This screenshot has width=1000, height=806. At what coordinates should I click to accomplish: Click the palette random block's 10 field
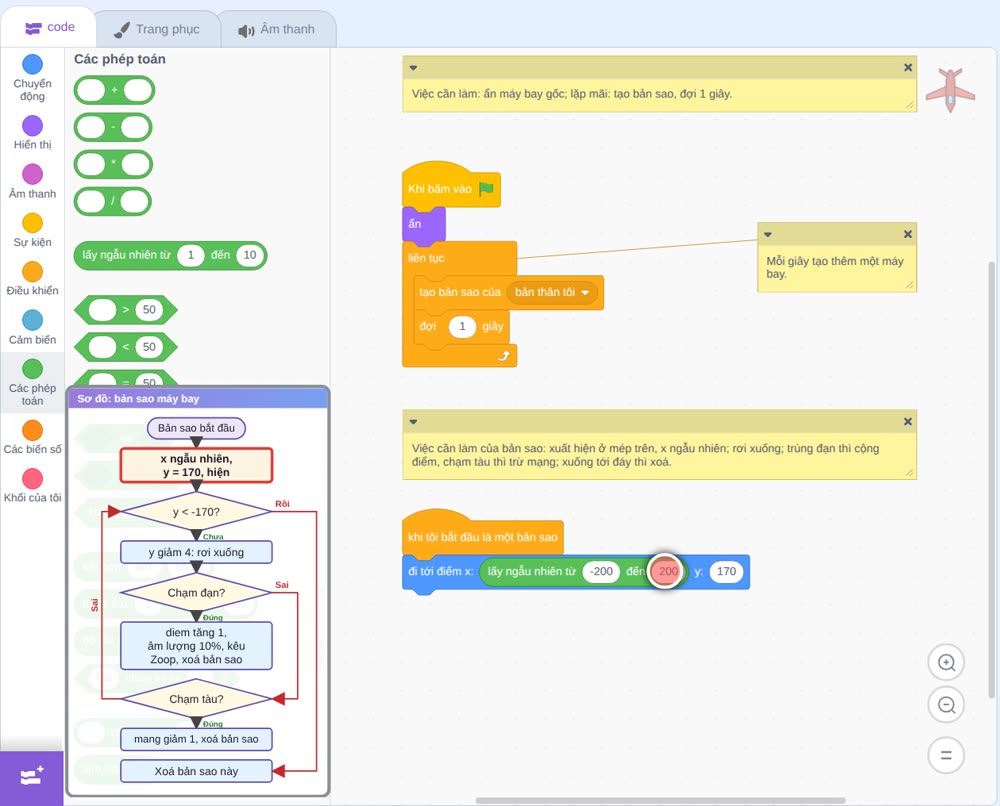click(x=249, y=255)
